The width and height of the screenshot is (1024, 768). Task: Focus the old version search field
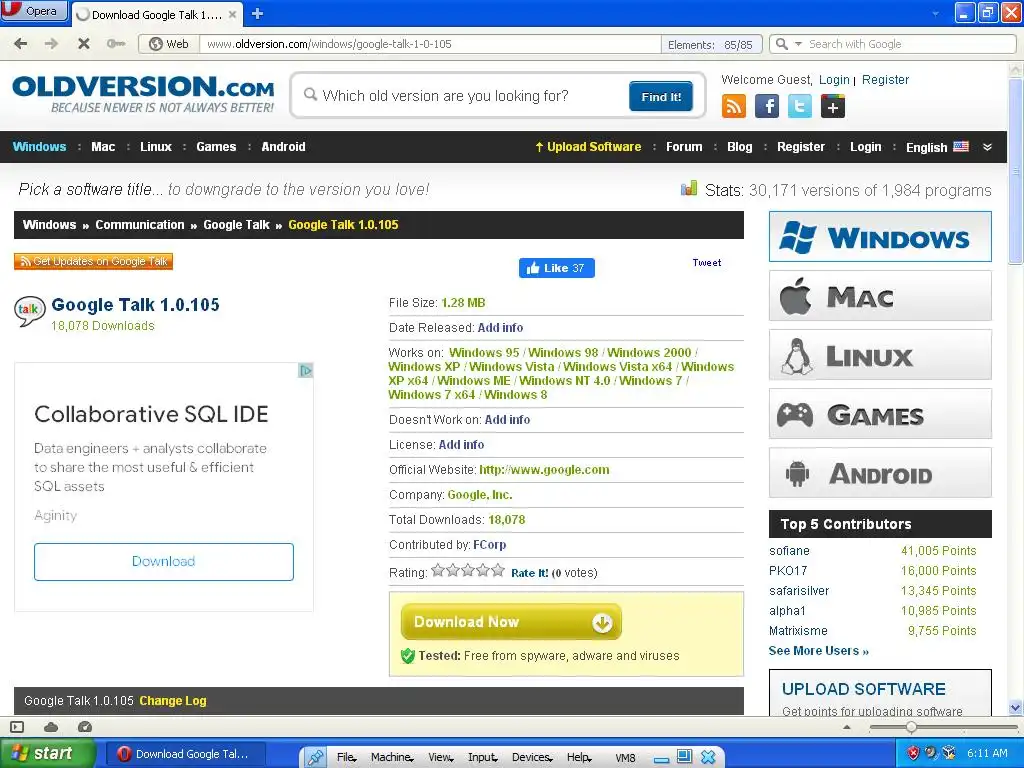point(464,96)
